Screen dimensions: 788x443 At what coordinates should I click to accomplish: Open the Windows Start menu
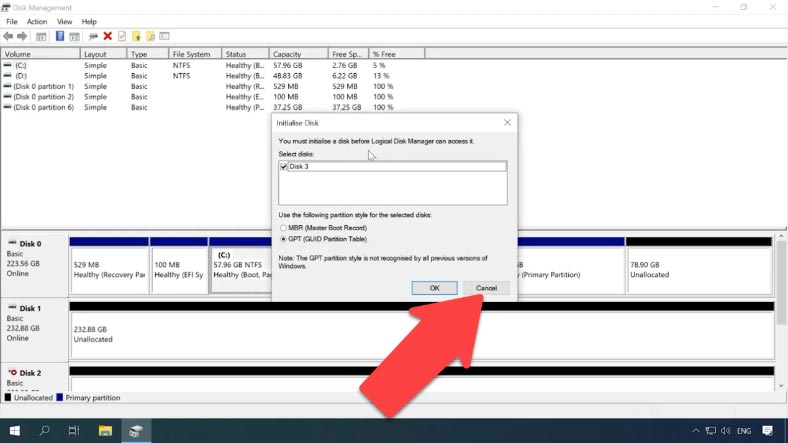pos(15,430)
